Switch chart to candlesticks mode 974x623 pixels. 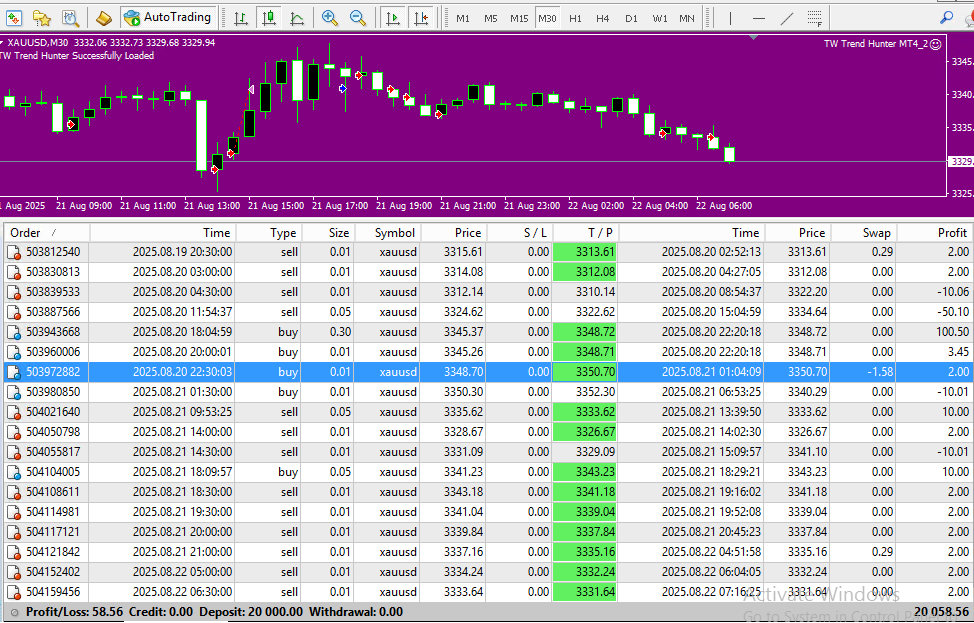[269, 18]
